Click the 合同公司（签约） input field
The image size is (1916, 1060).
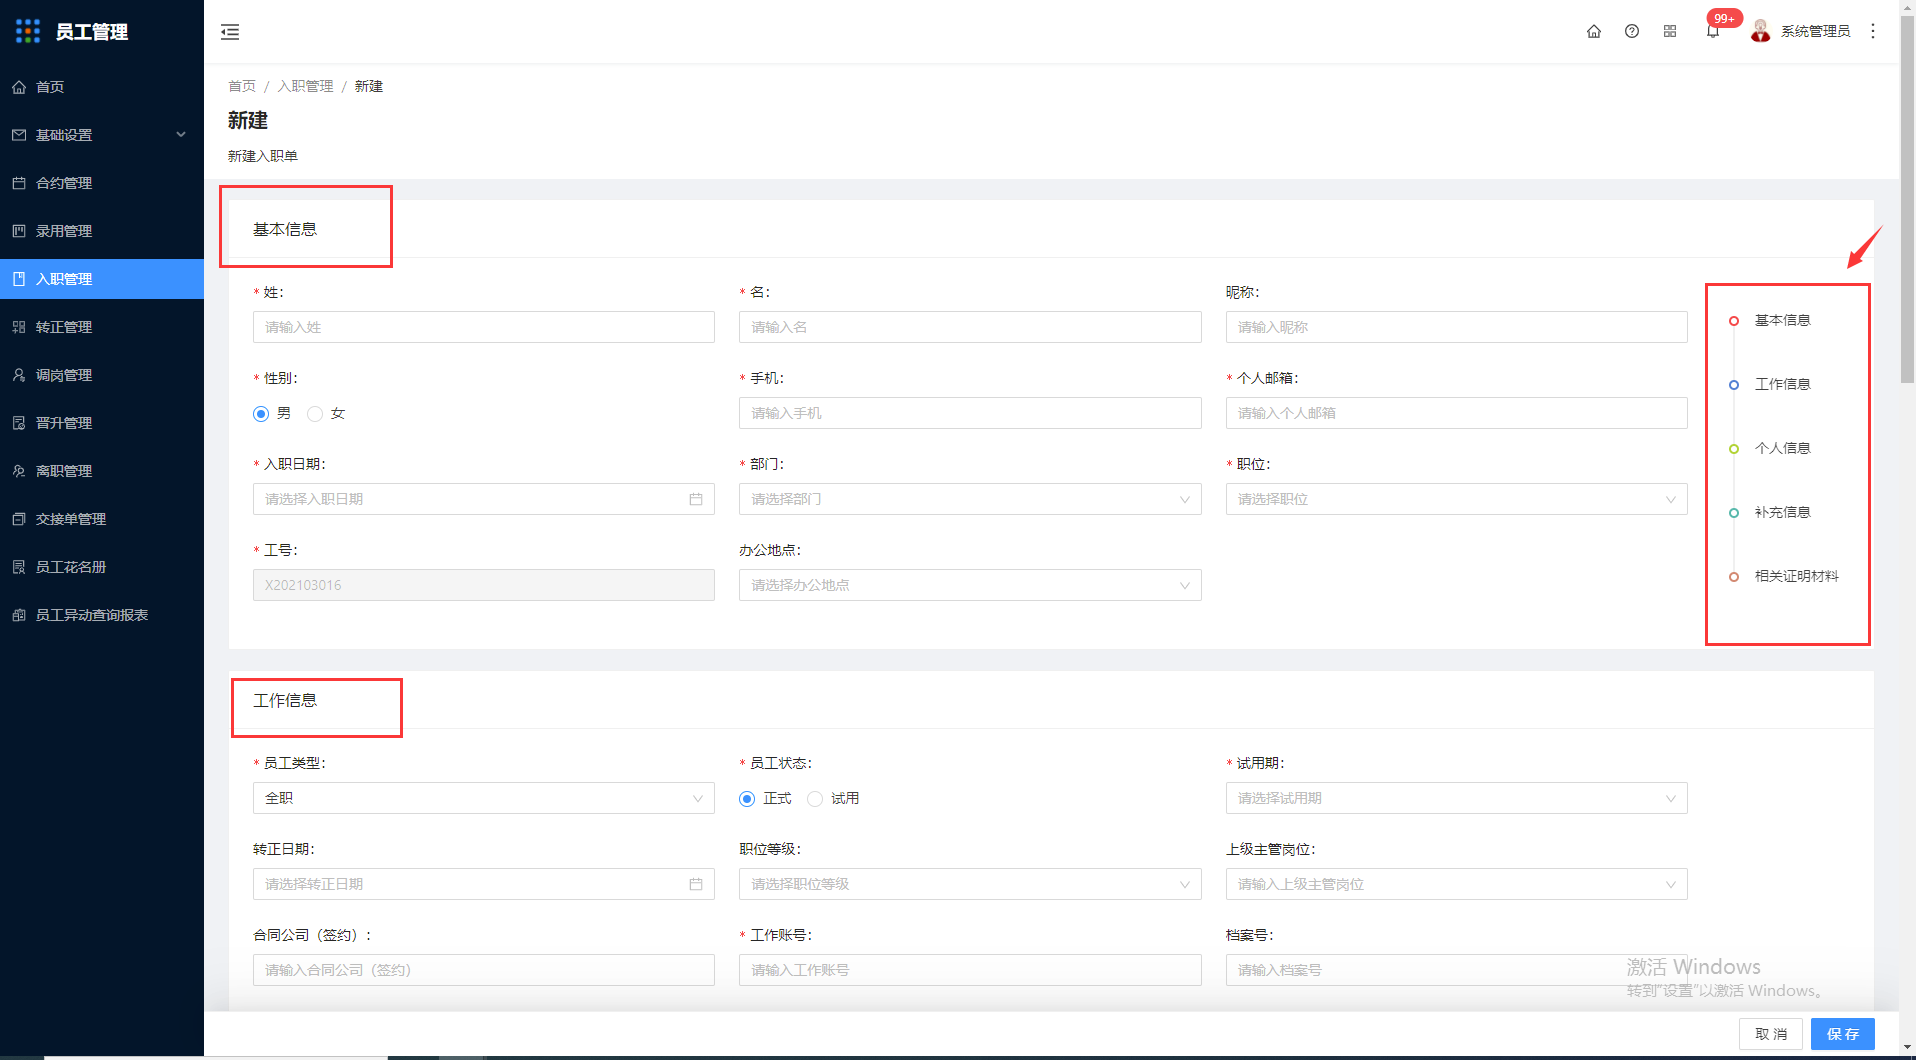(x=484, y=970)
